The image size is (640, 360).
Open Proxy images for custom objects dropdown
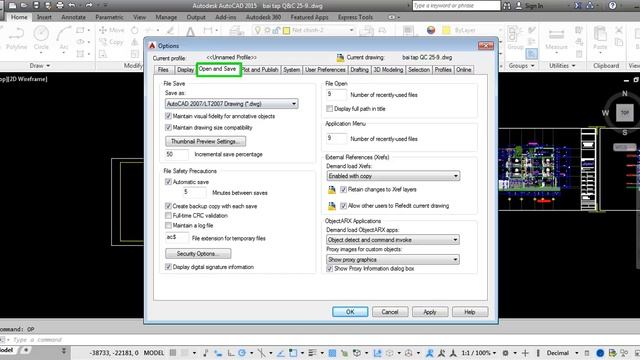(393, 259)
